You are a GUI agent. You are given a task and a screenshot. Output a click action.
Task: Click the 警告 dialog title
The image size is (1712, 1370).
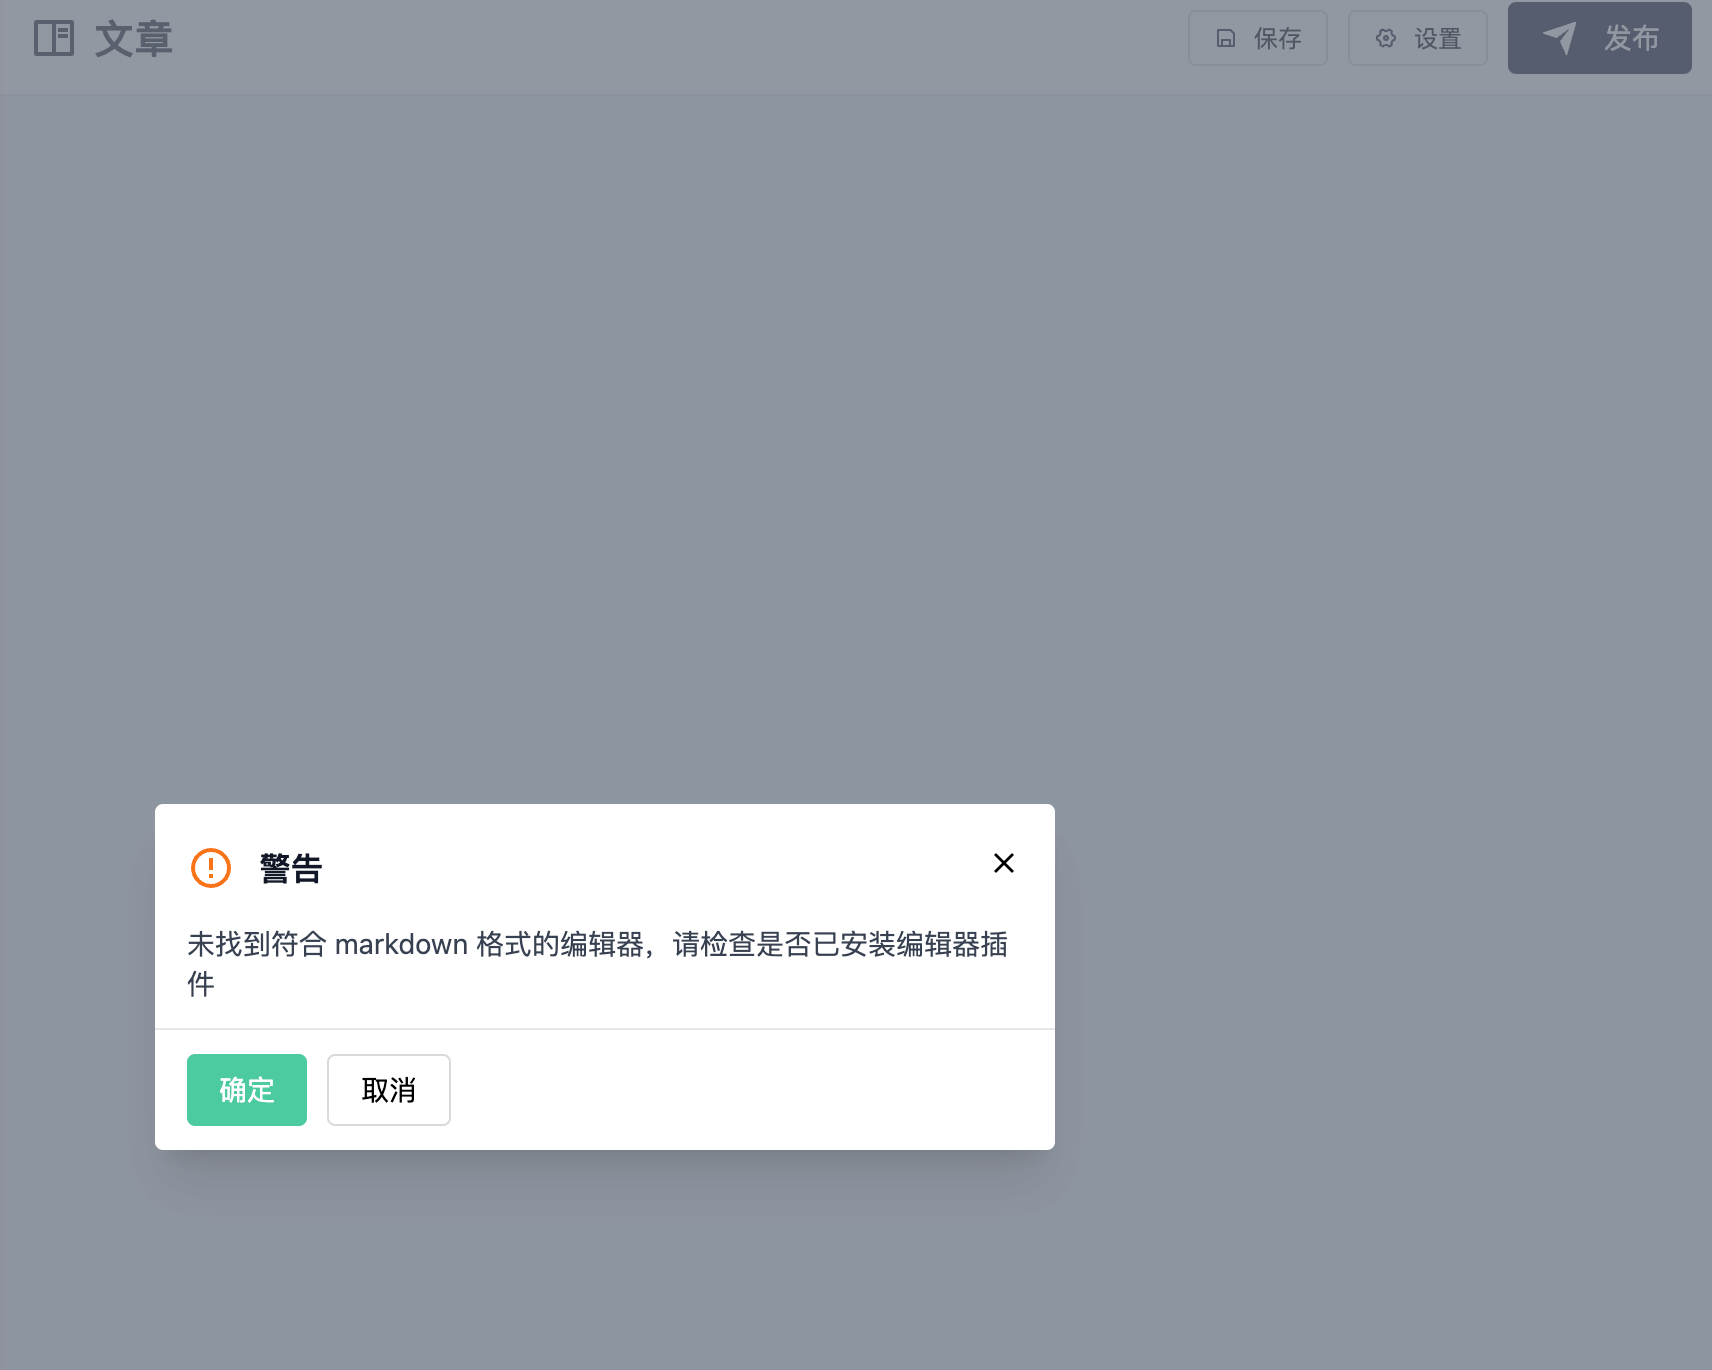pos(291,868)
